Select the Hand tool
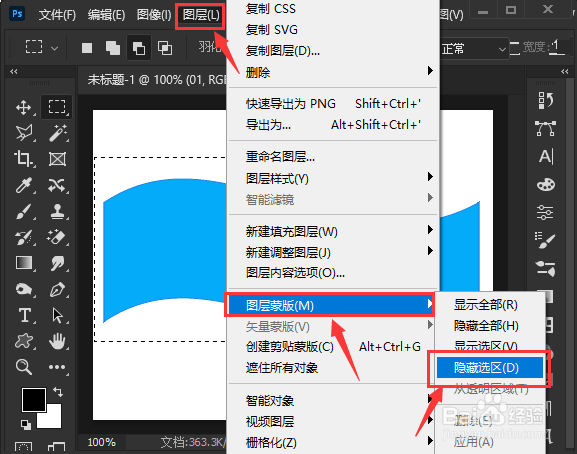The width and height of the screenshot is (577, 454). click(x=57, y=341)
